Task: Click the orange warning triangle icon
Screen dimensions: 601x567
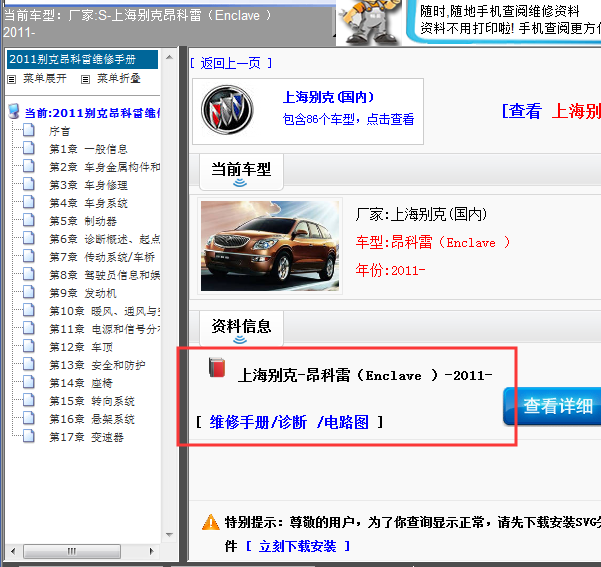Action: [x=210, y=522]
